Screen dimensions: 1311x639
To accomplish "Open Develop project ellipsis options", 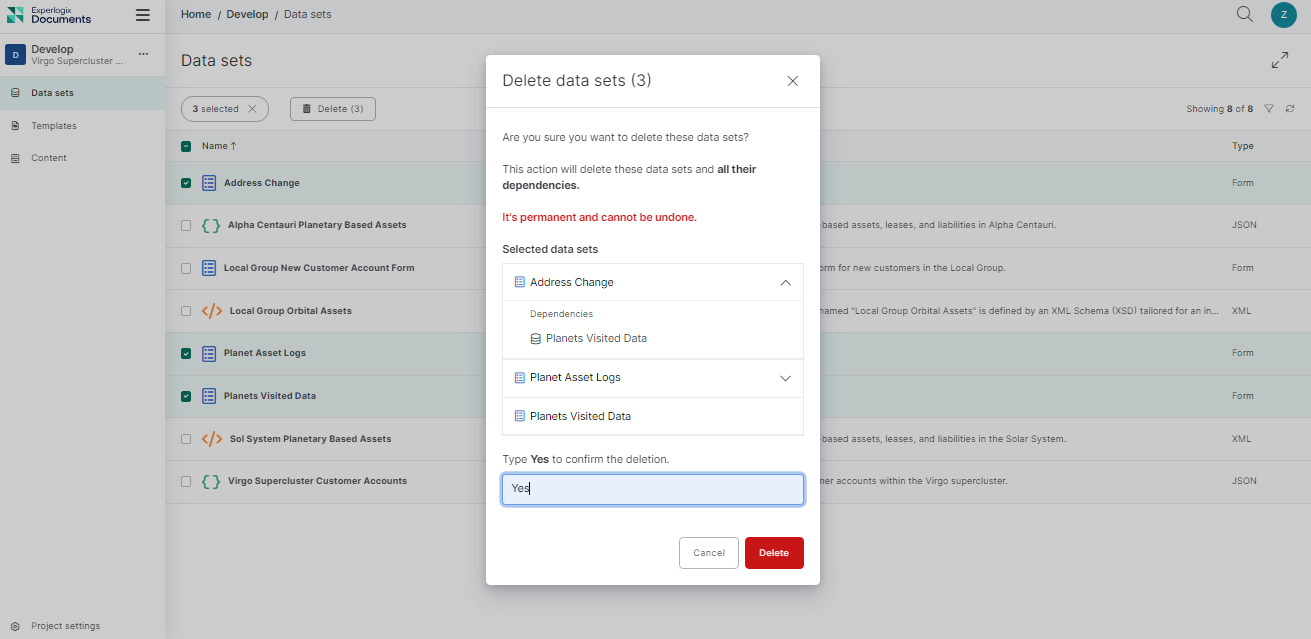I will pos(143,54).
